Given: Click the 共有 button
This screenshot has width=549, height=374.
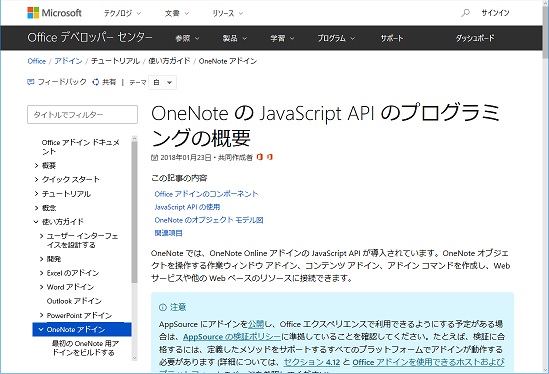Looking at the screenshot, I should coord(104,82).
